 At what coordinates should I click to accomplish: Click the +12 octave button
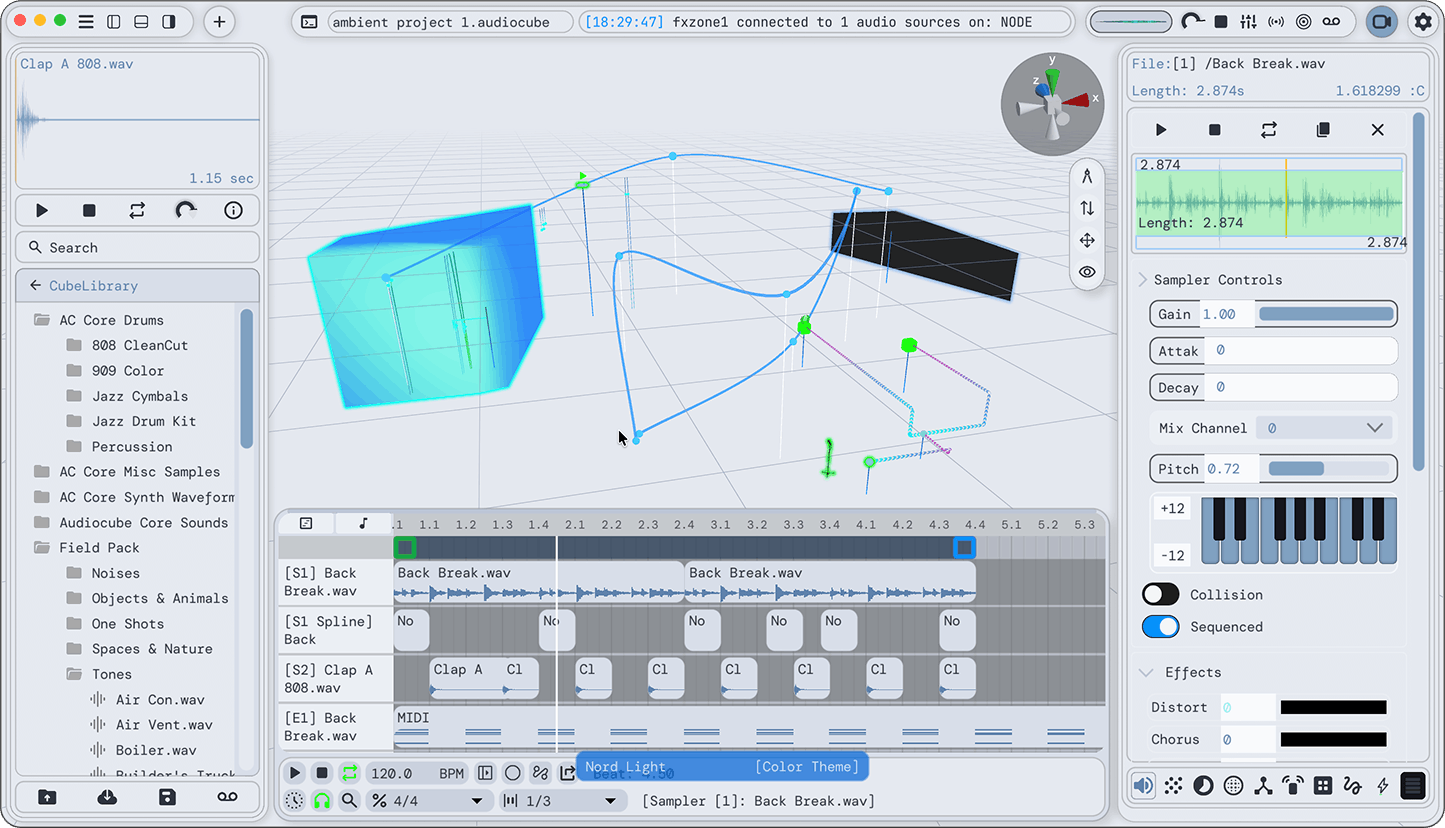pyautogui.click(x=1172, y=508)
